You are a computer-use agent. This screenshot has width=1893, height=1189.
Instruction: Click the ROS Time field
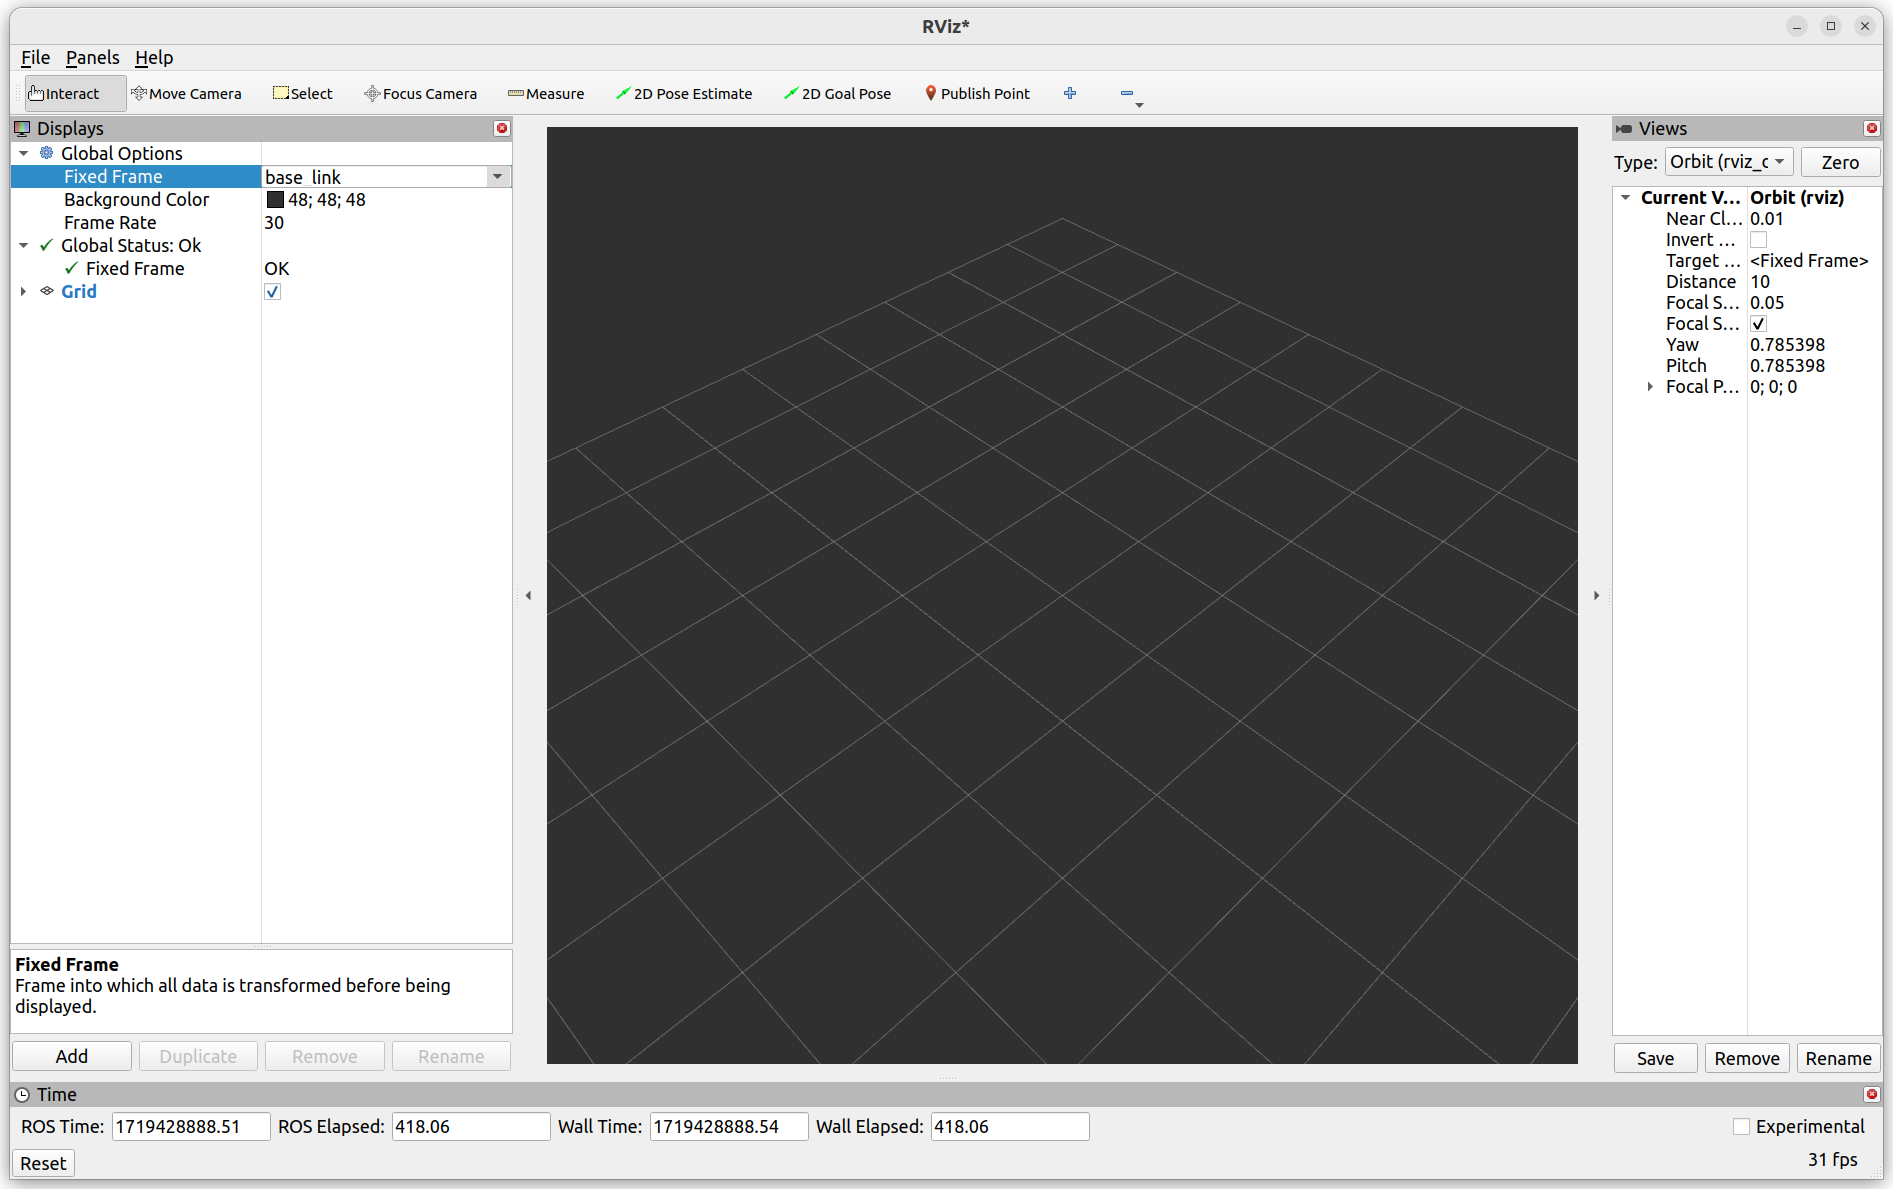(x=190, y=1126)
